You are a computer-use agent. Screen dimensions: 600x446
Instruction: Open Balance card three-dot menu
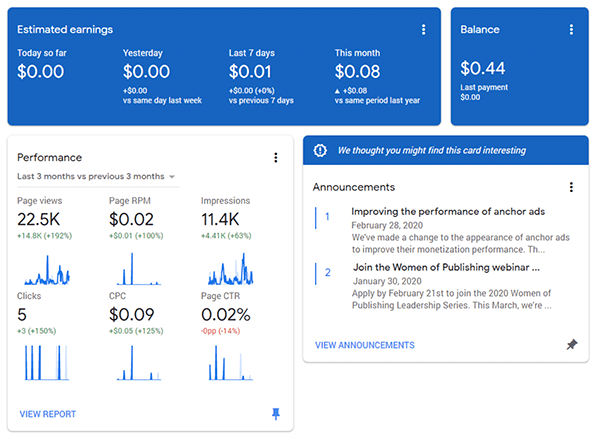[x=571, y=30]
